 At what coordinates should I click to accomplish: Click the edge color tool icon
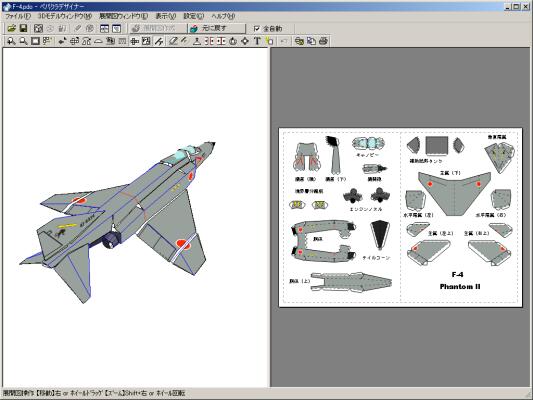(x=110, y=41)
